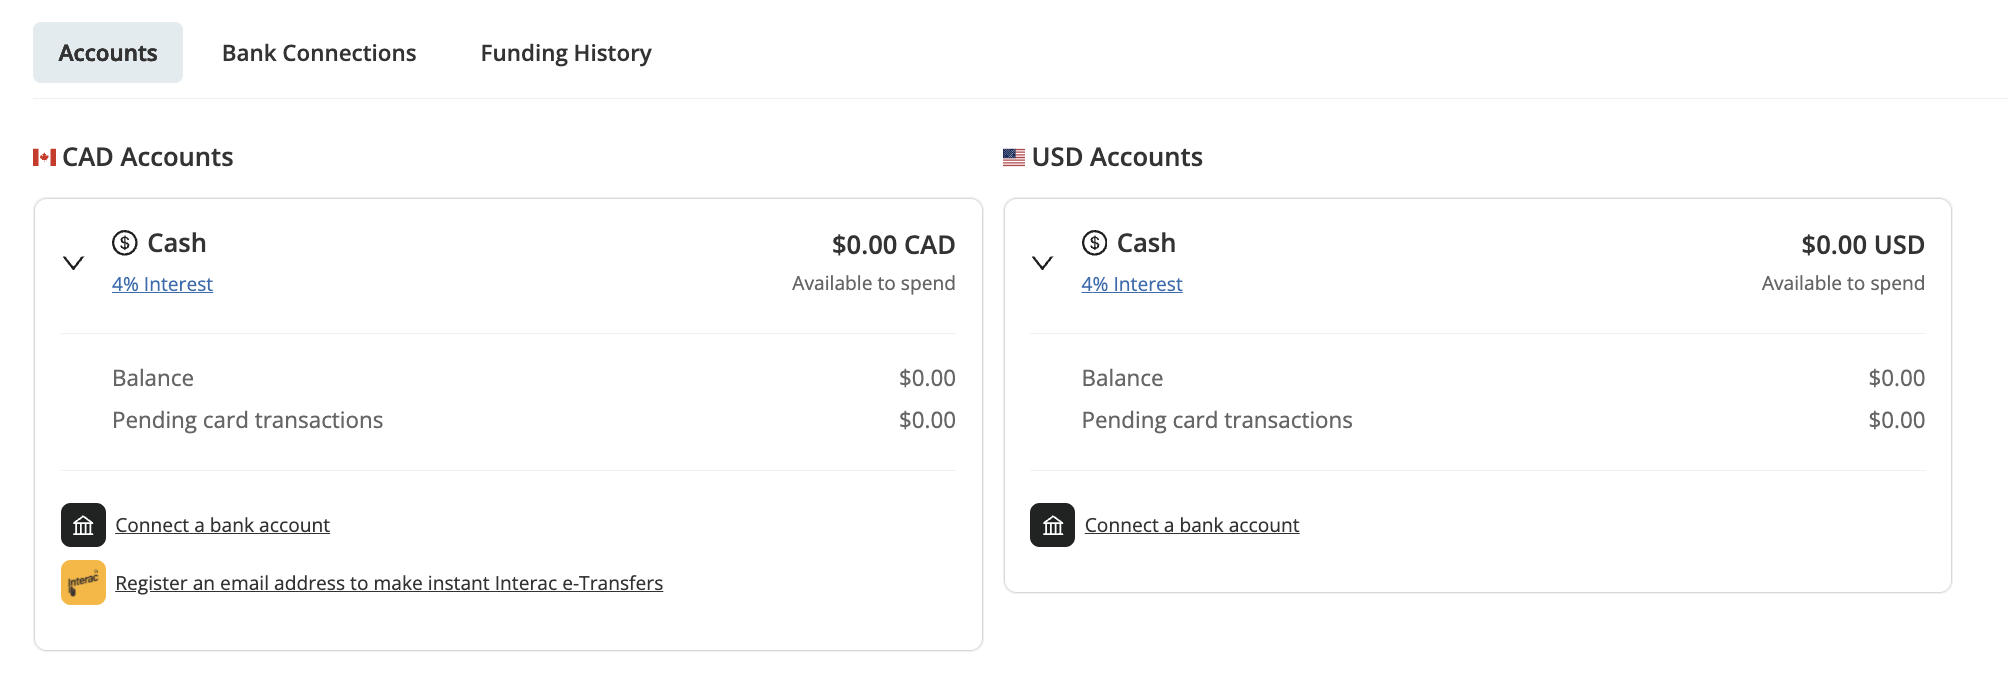Click the dollar coin icon in CAD Cash
This screenshot has height=700, width=2008.
[125, 243]
